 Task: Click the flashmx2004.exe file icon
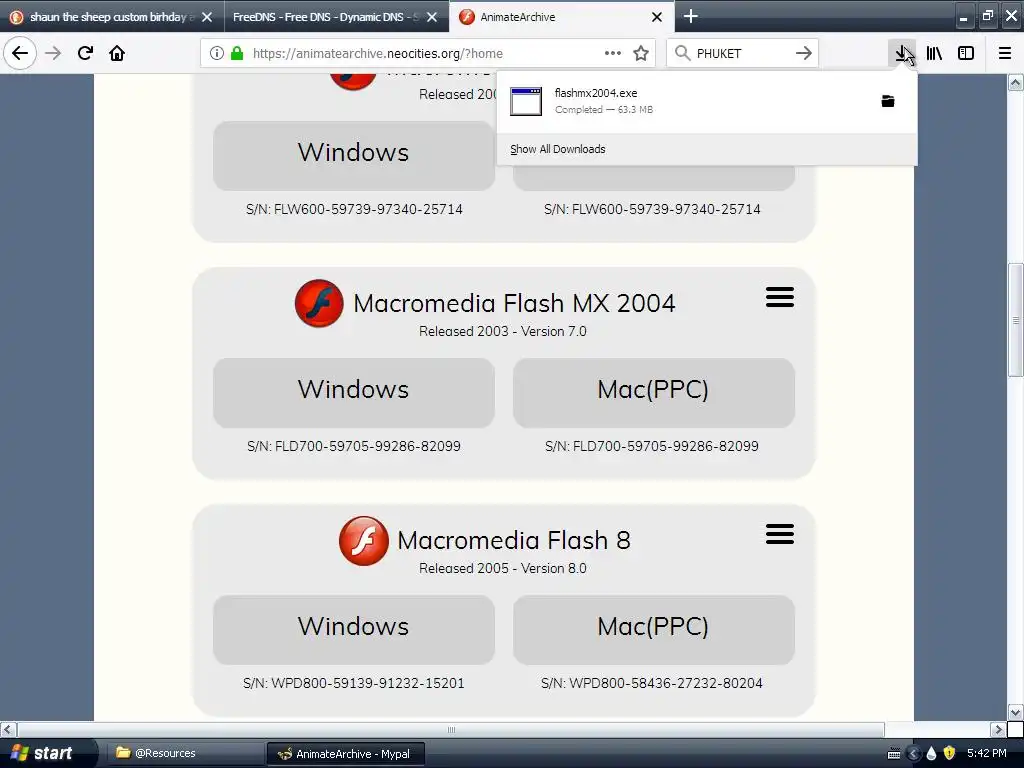click(526, 101)
